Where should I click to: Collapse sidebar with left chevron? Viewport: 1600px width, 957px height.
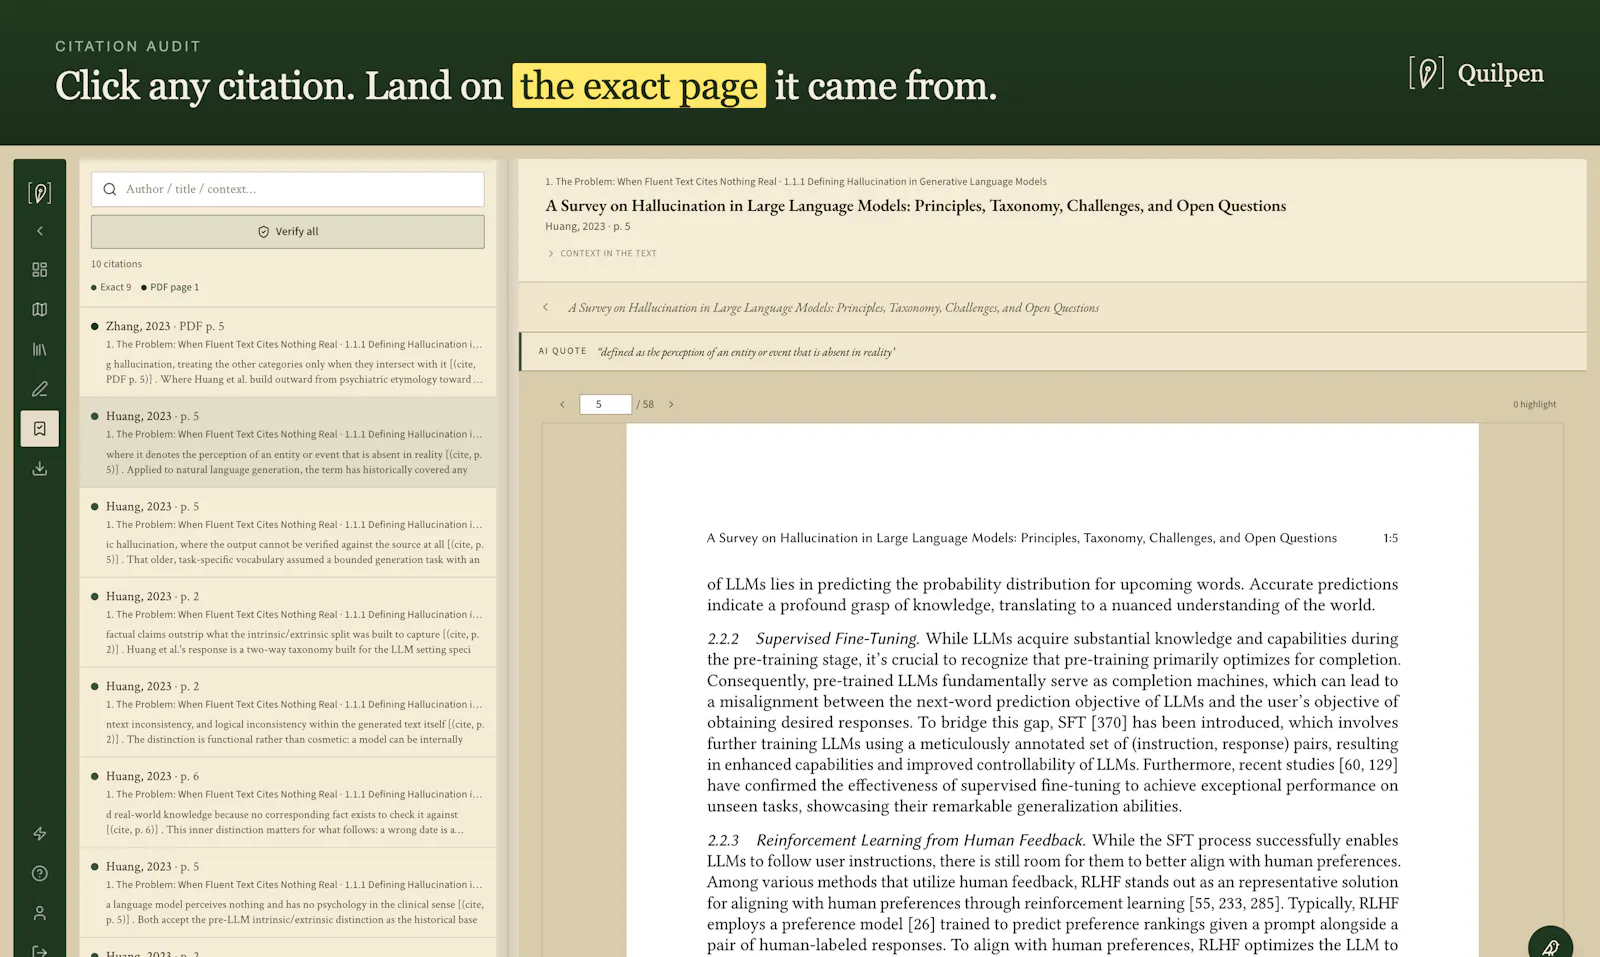pos(40,231)
